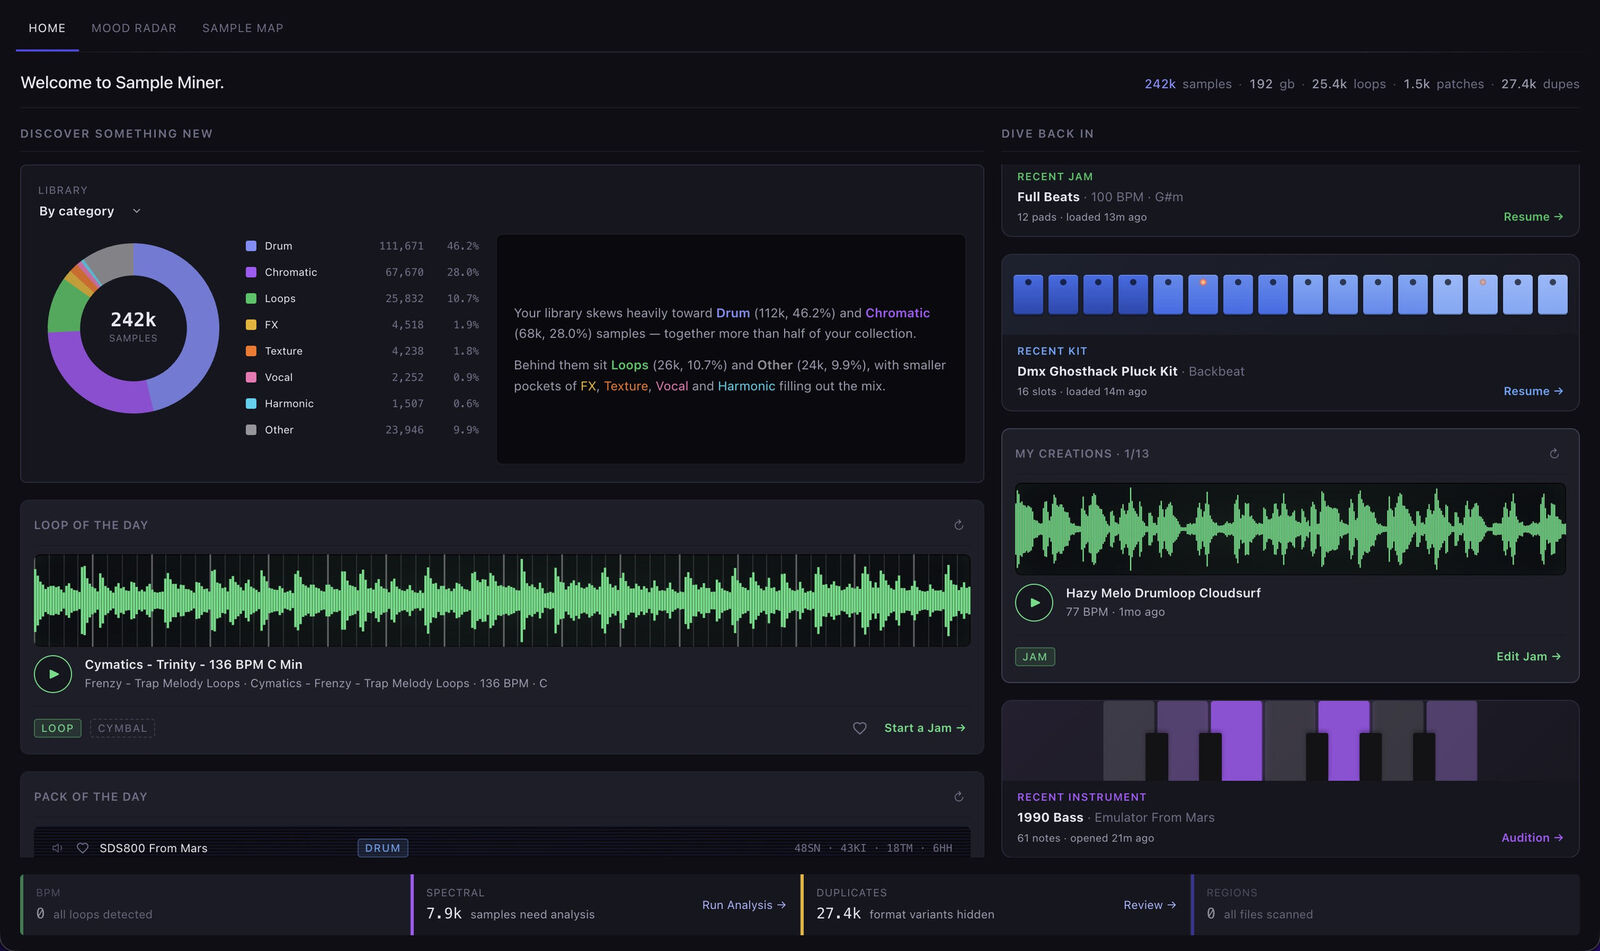
Task: Resume the Dmx Ghosthack Pluck Kit
Action: [x=1533, y=391]
